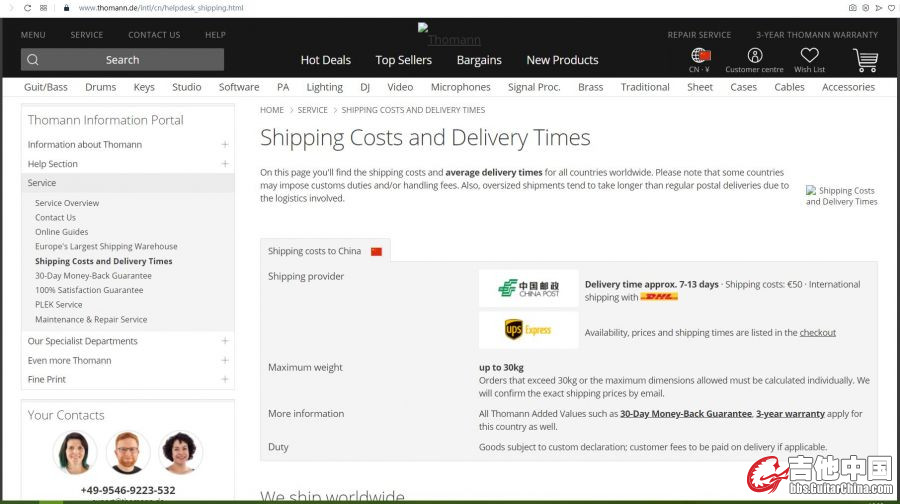Open the Lighting category
Image resolution: width=900 pixels, height=504 pixels.
(324, 87)
